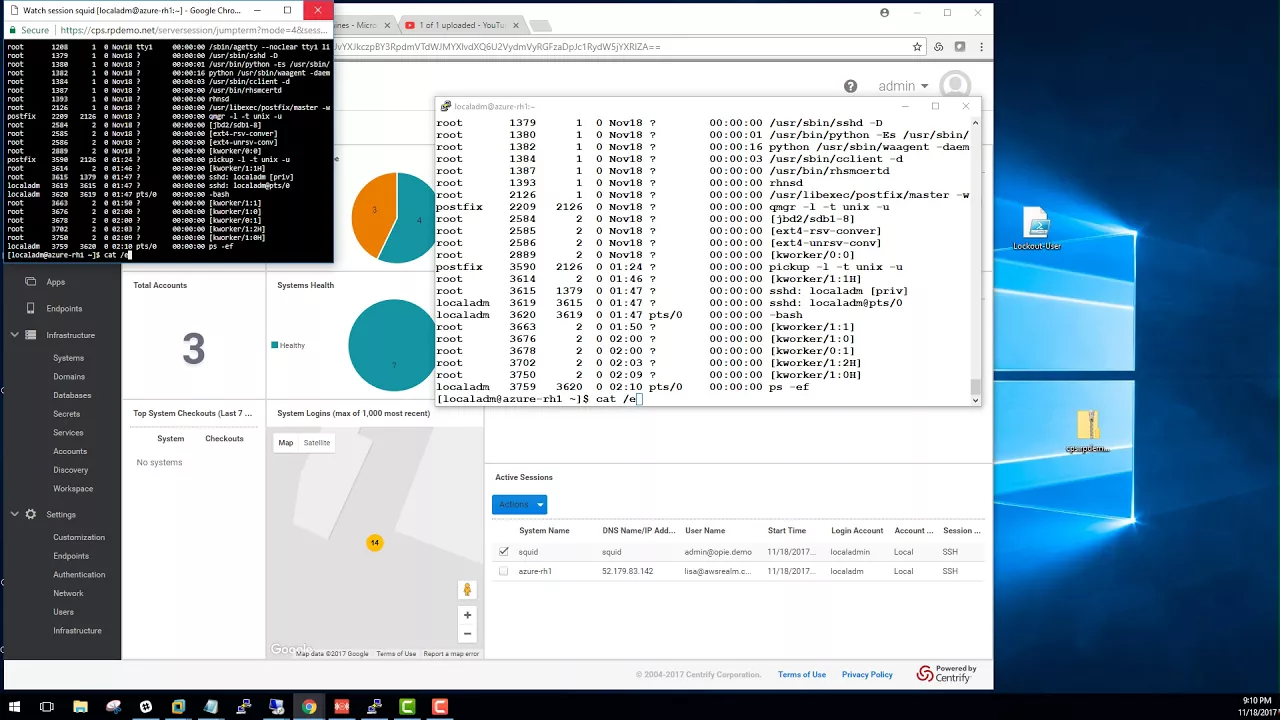Zoom in on the map
The height and width of the screenshot is (720, 1280).
point(467,615)
